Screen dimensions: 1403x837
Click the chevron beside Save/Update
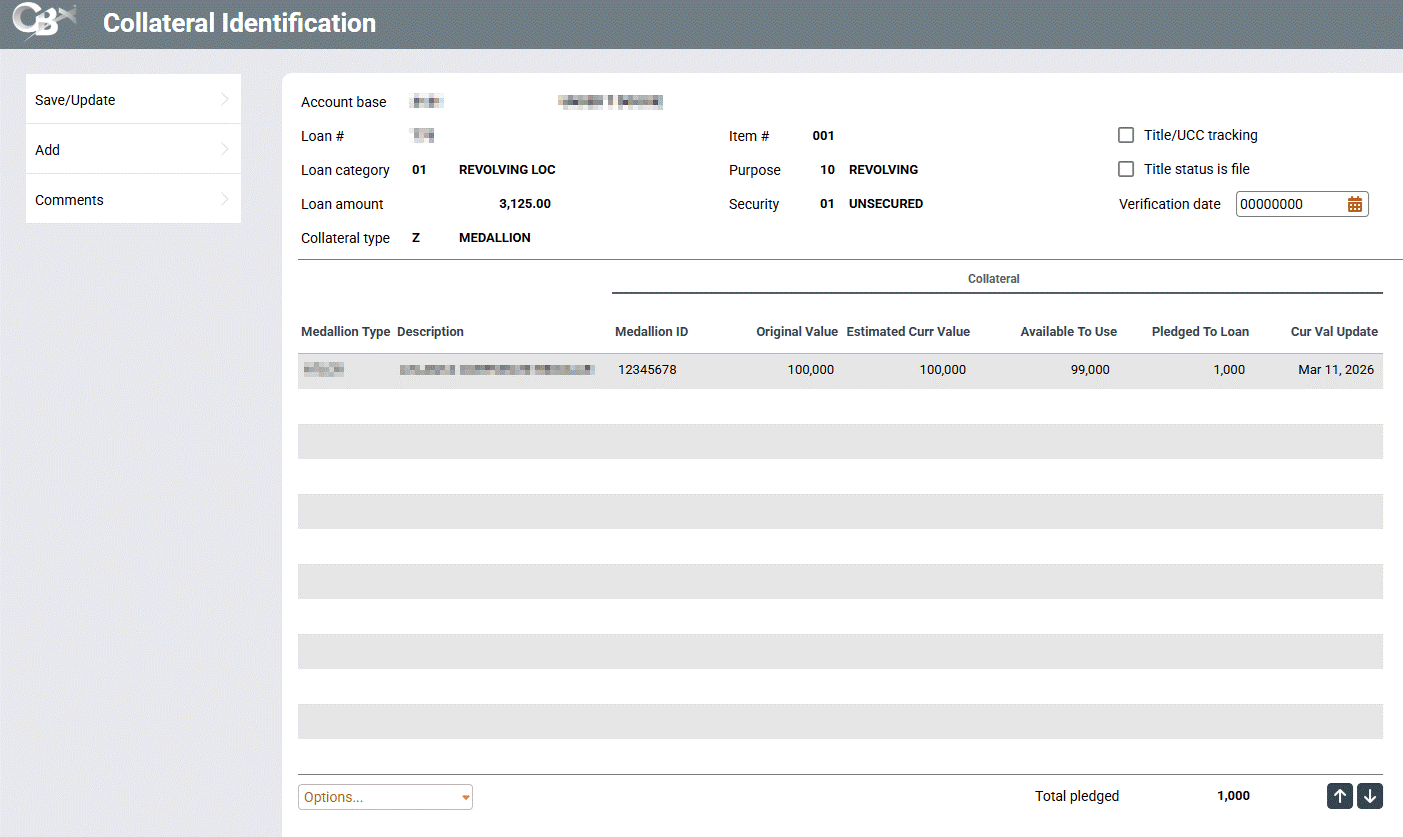225,99
